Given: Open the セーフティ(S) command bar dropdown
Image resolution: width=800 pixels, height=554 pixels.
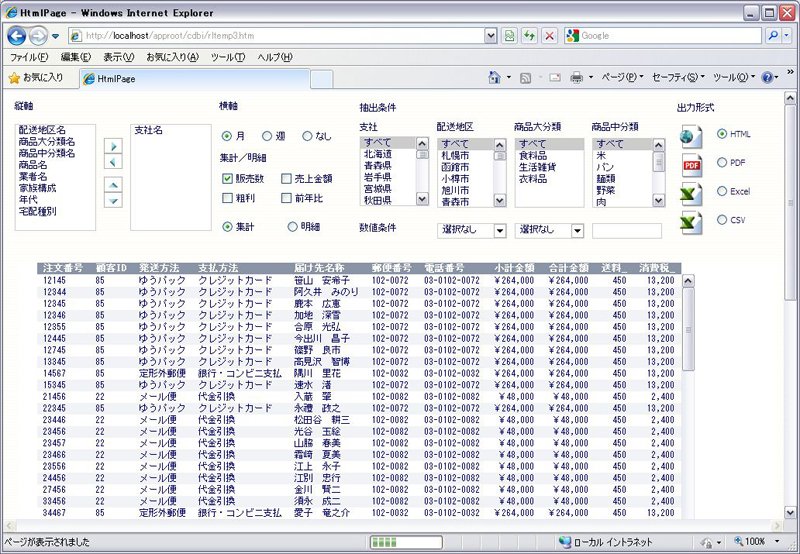Looking at the screenshot, I should point(678,78).
